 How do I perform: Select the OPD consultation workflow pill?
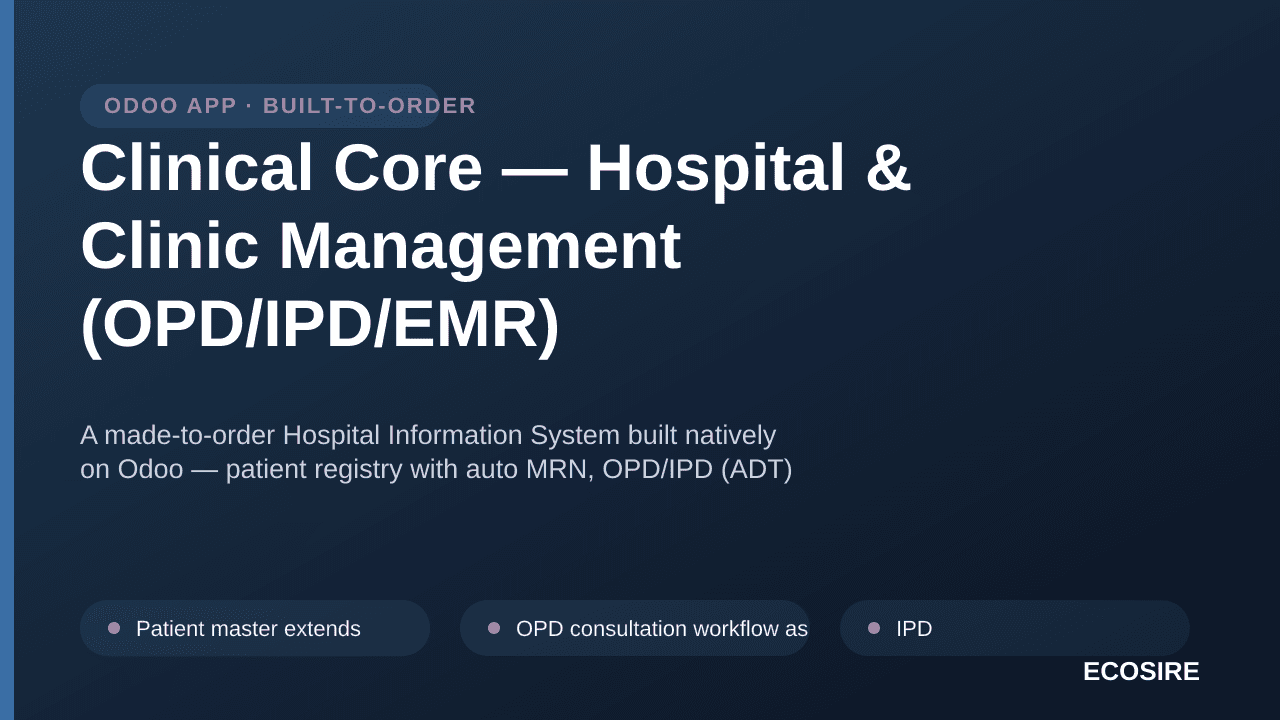(x=635, y=628)
